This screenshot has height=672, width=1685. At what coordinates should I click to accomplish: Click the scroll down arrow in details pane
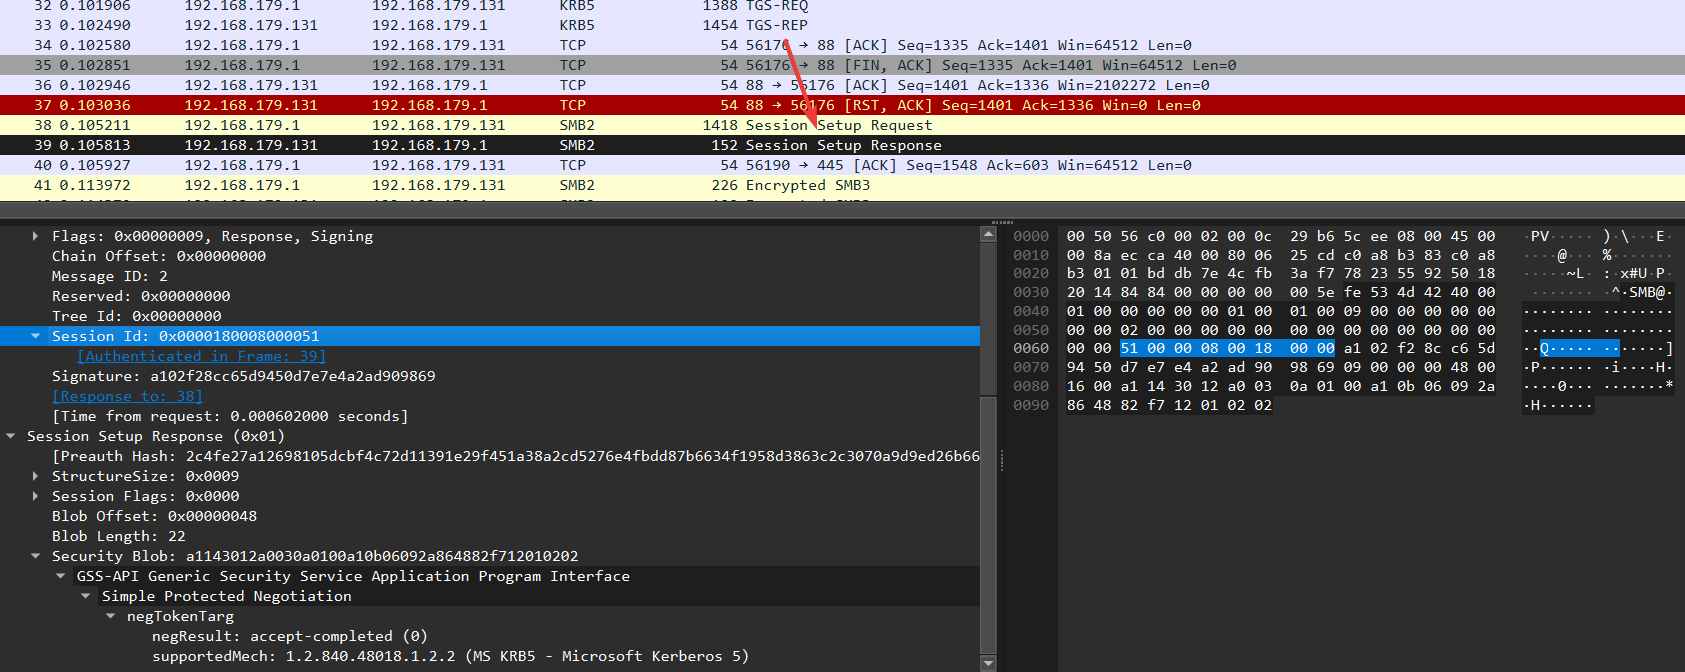click(x=988, y=663)
